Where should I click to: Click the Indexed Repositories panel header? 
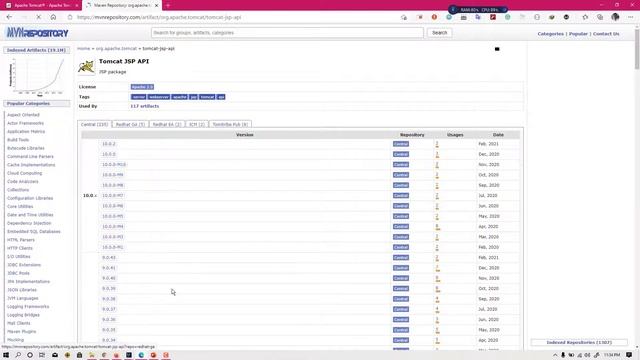click(579, 342)
